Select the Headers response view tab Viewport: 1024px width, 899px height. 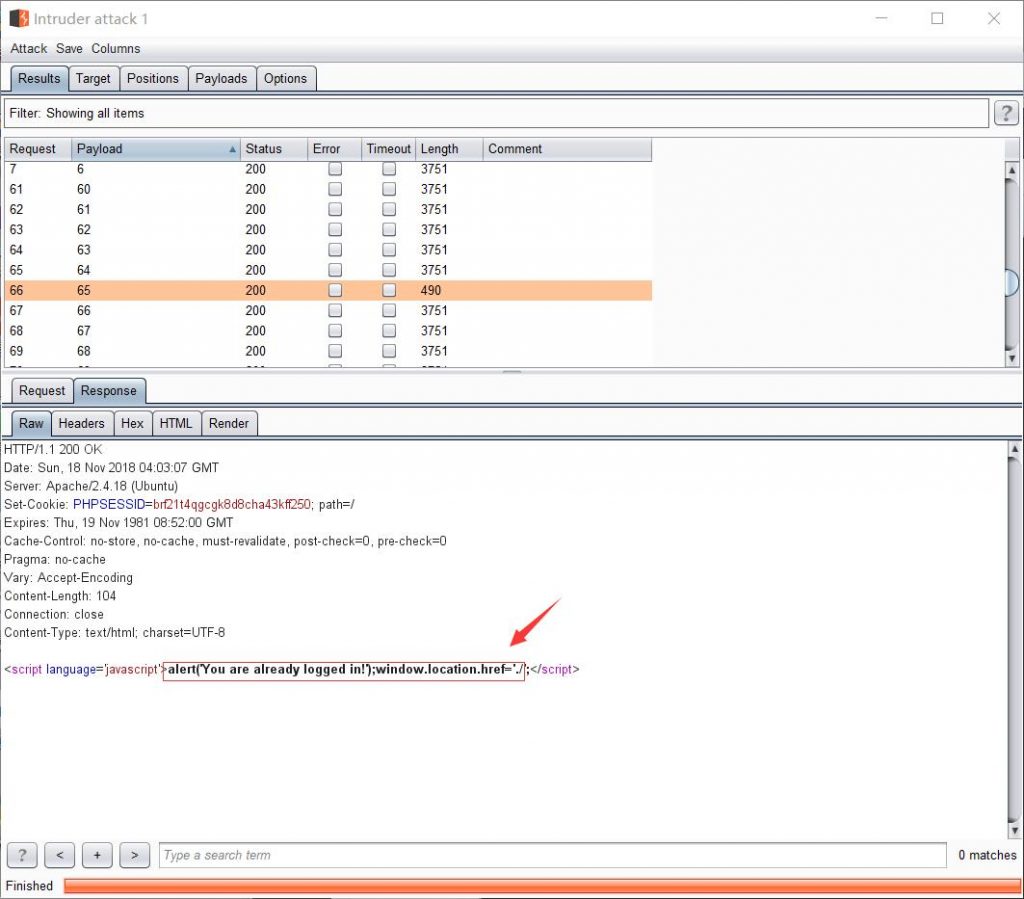tap(82, 423)
